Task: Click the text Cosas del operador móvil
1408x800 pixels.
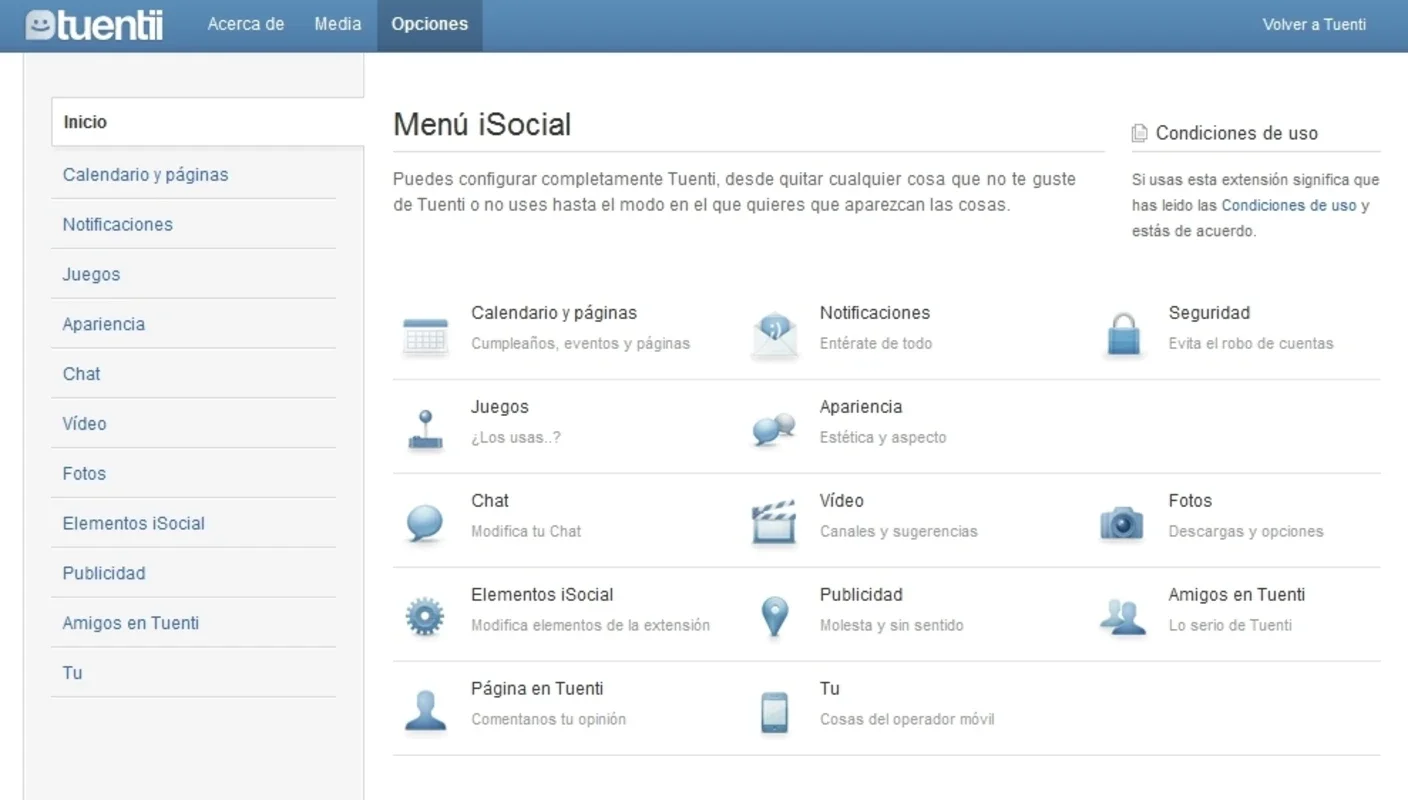Action: tap(907, 719)
